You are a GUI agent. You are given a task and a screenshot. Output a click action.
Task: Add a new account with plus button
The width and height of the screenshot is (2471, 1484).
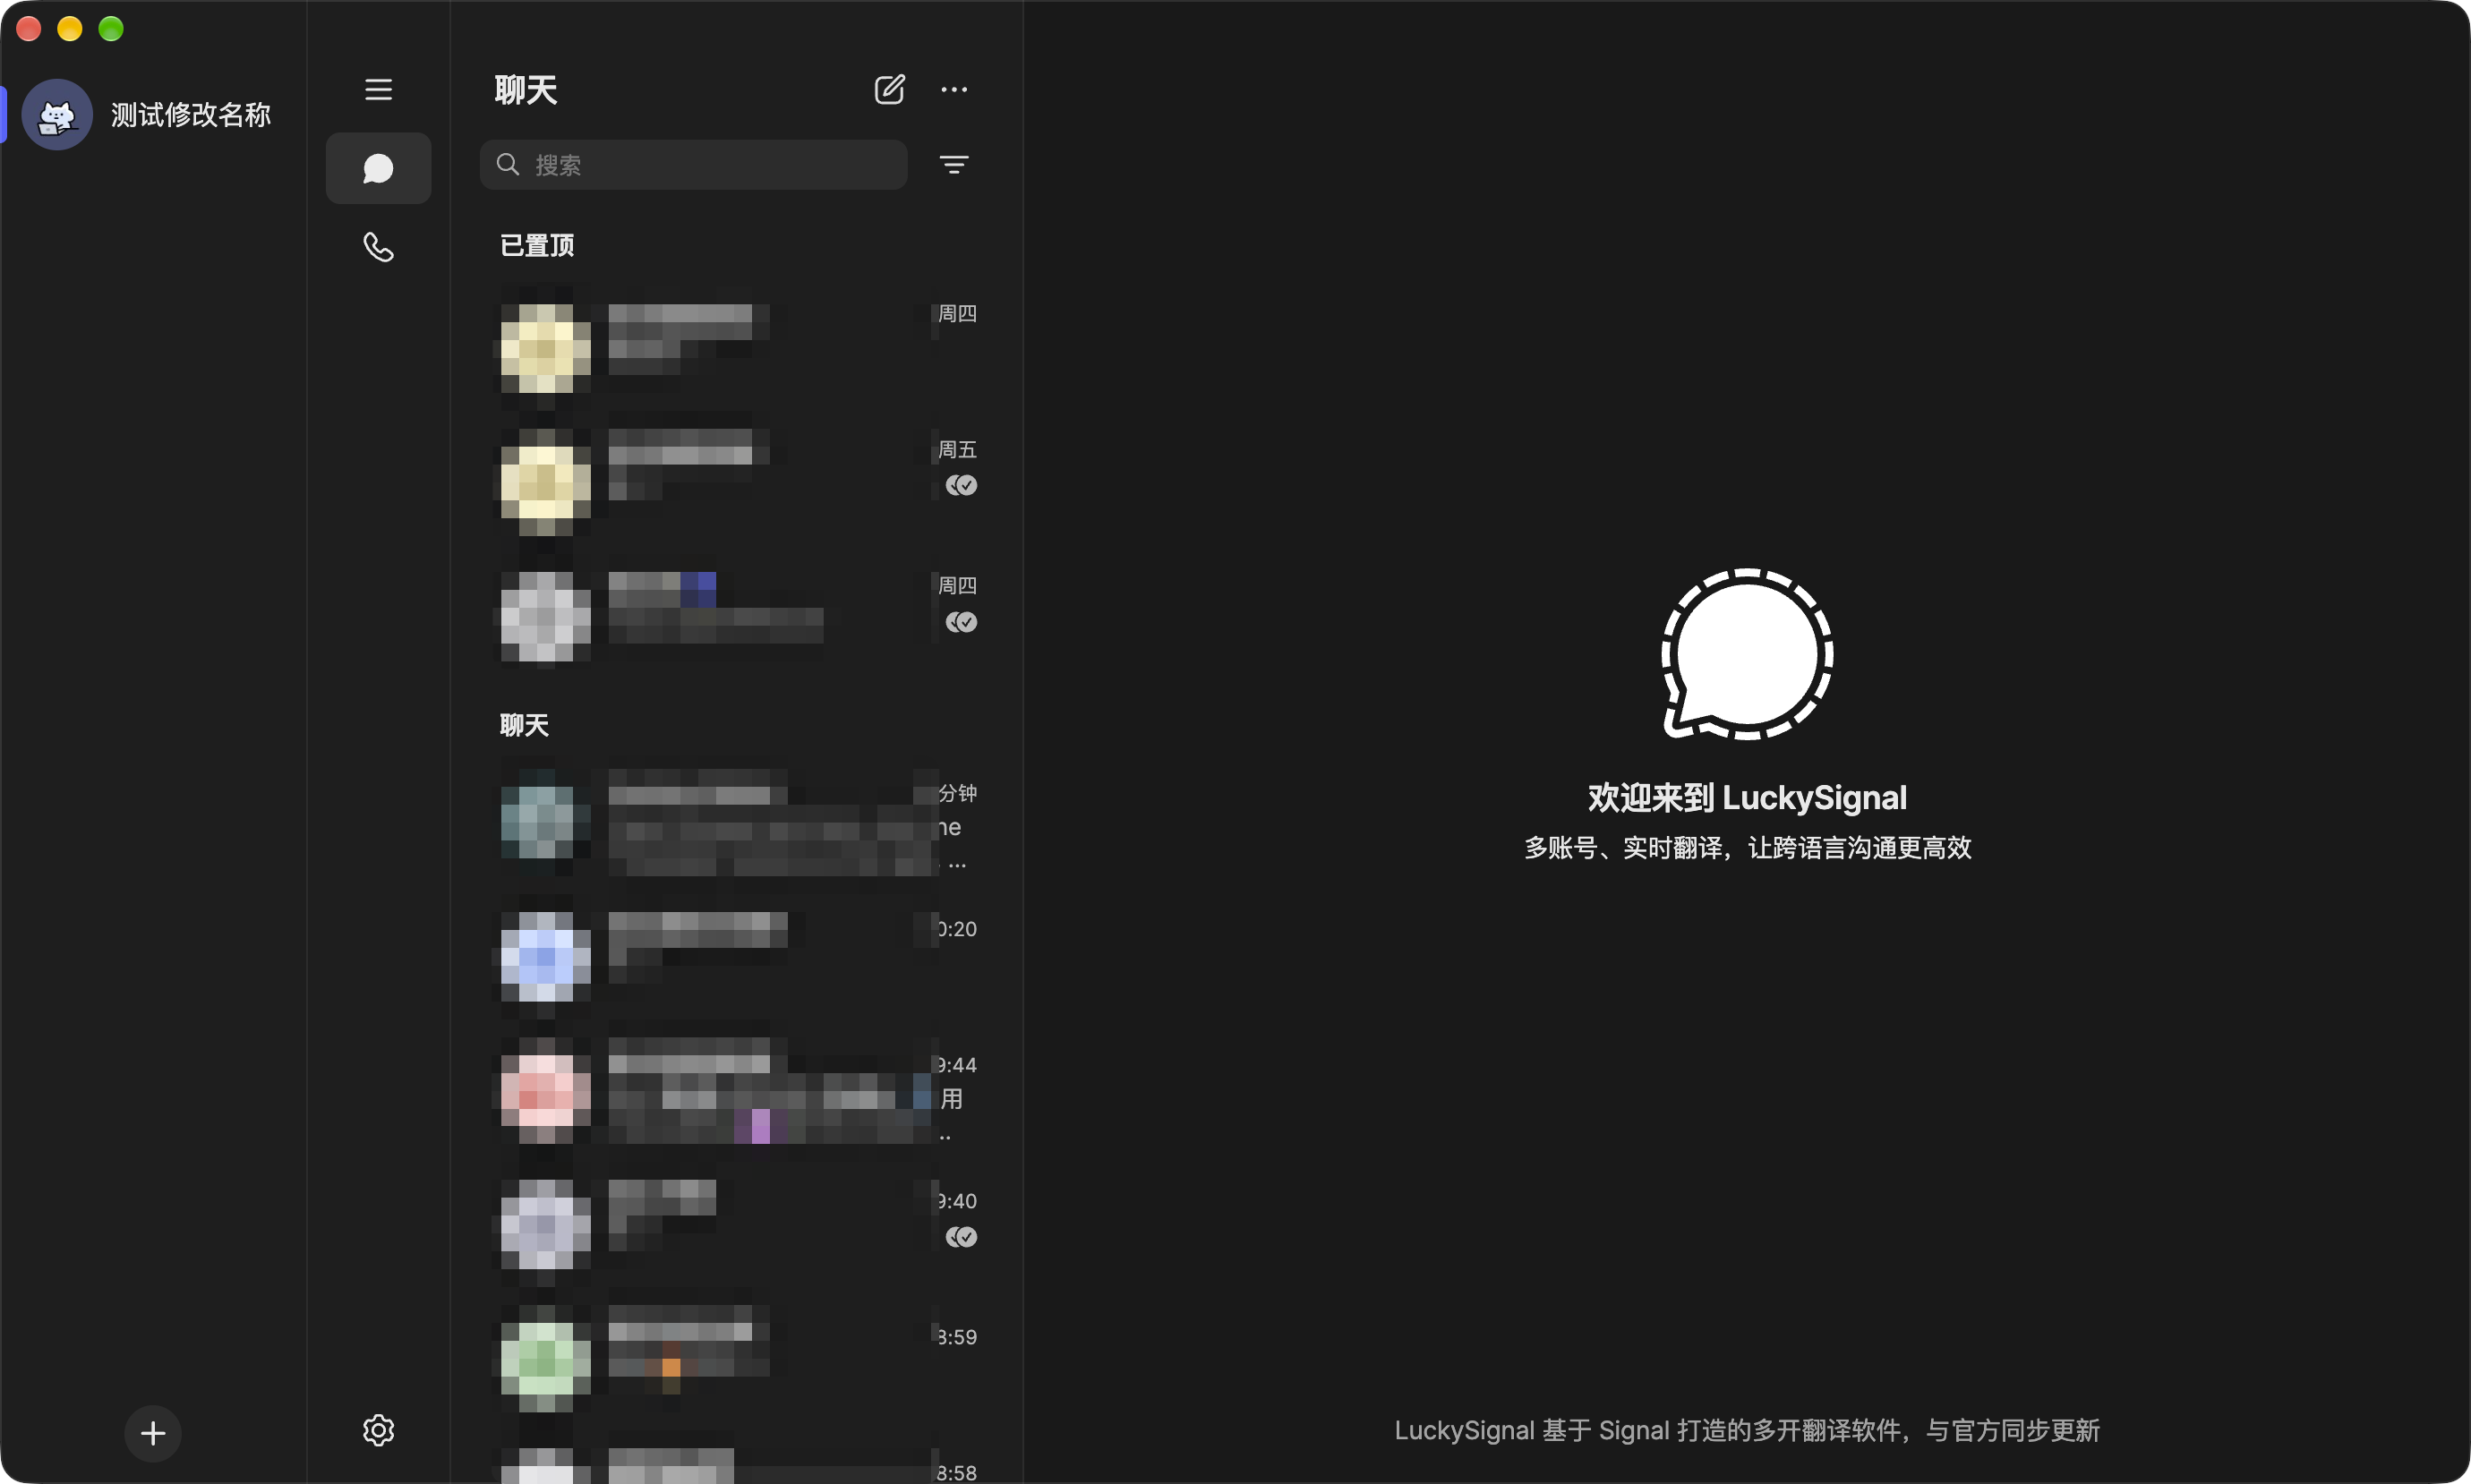click(x=153, y=1433)
